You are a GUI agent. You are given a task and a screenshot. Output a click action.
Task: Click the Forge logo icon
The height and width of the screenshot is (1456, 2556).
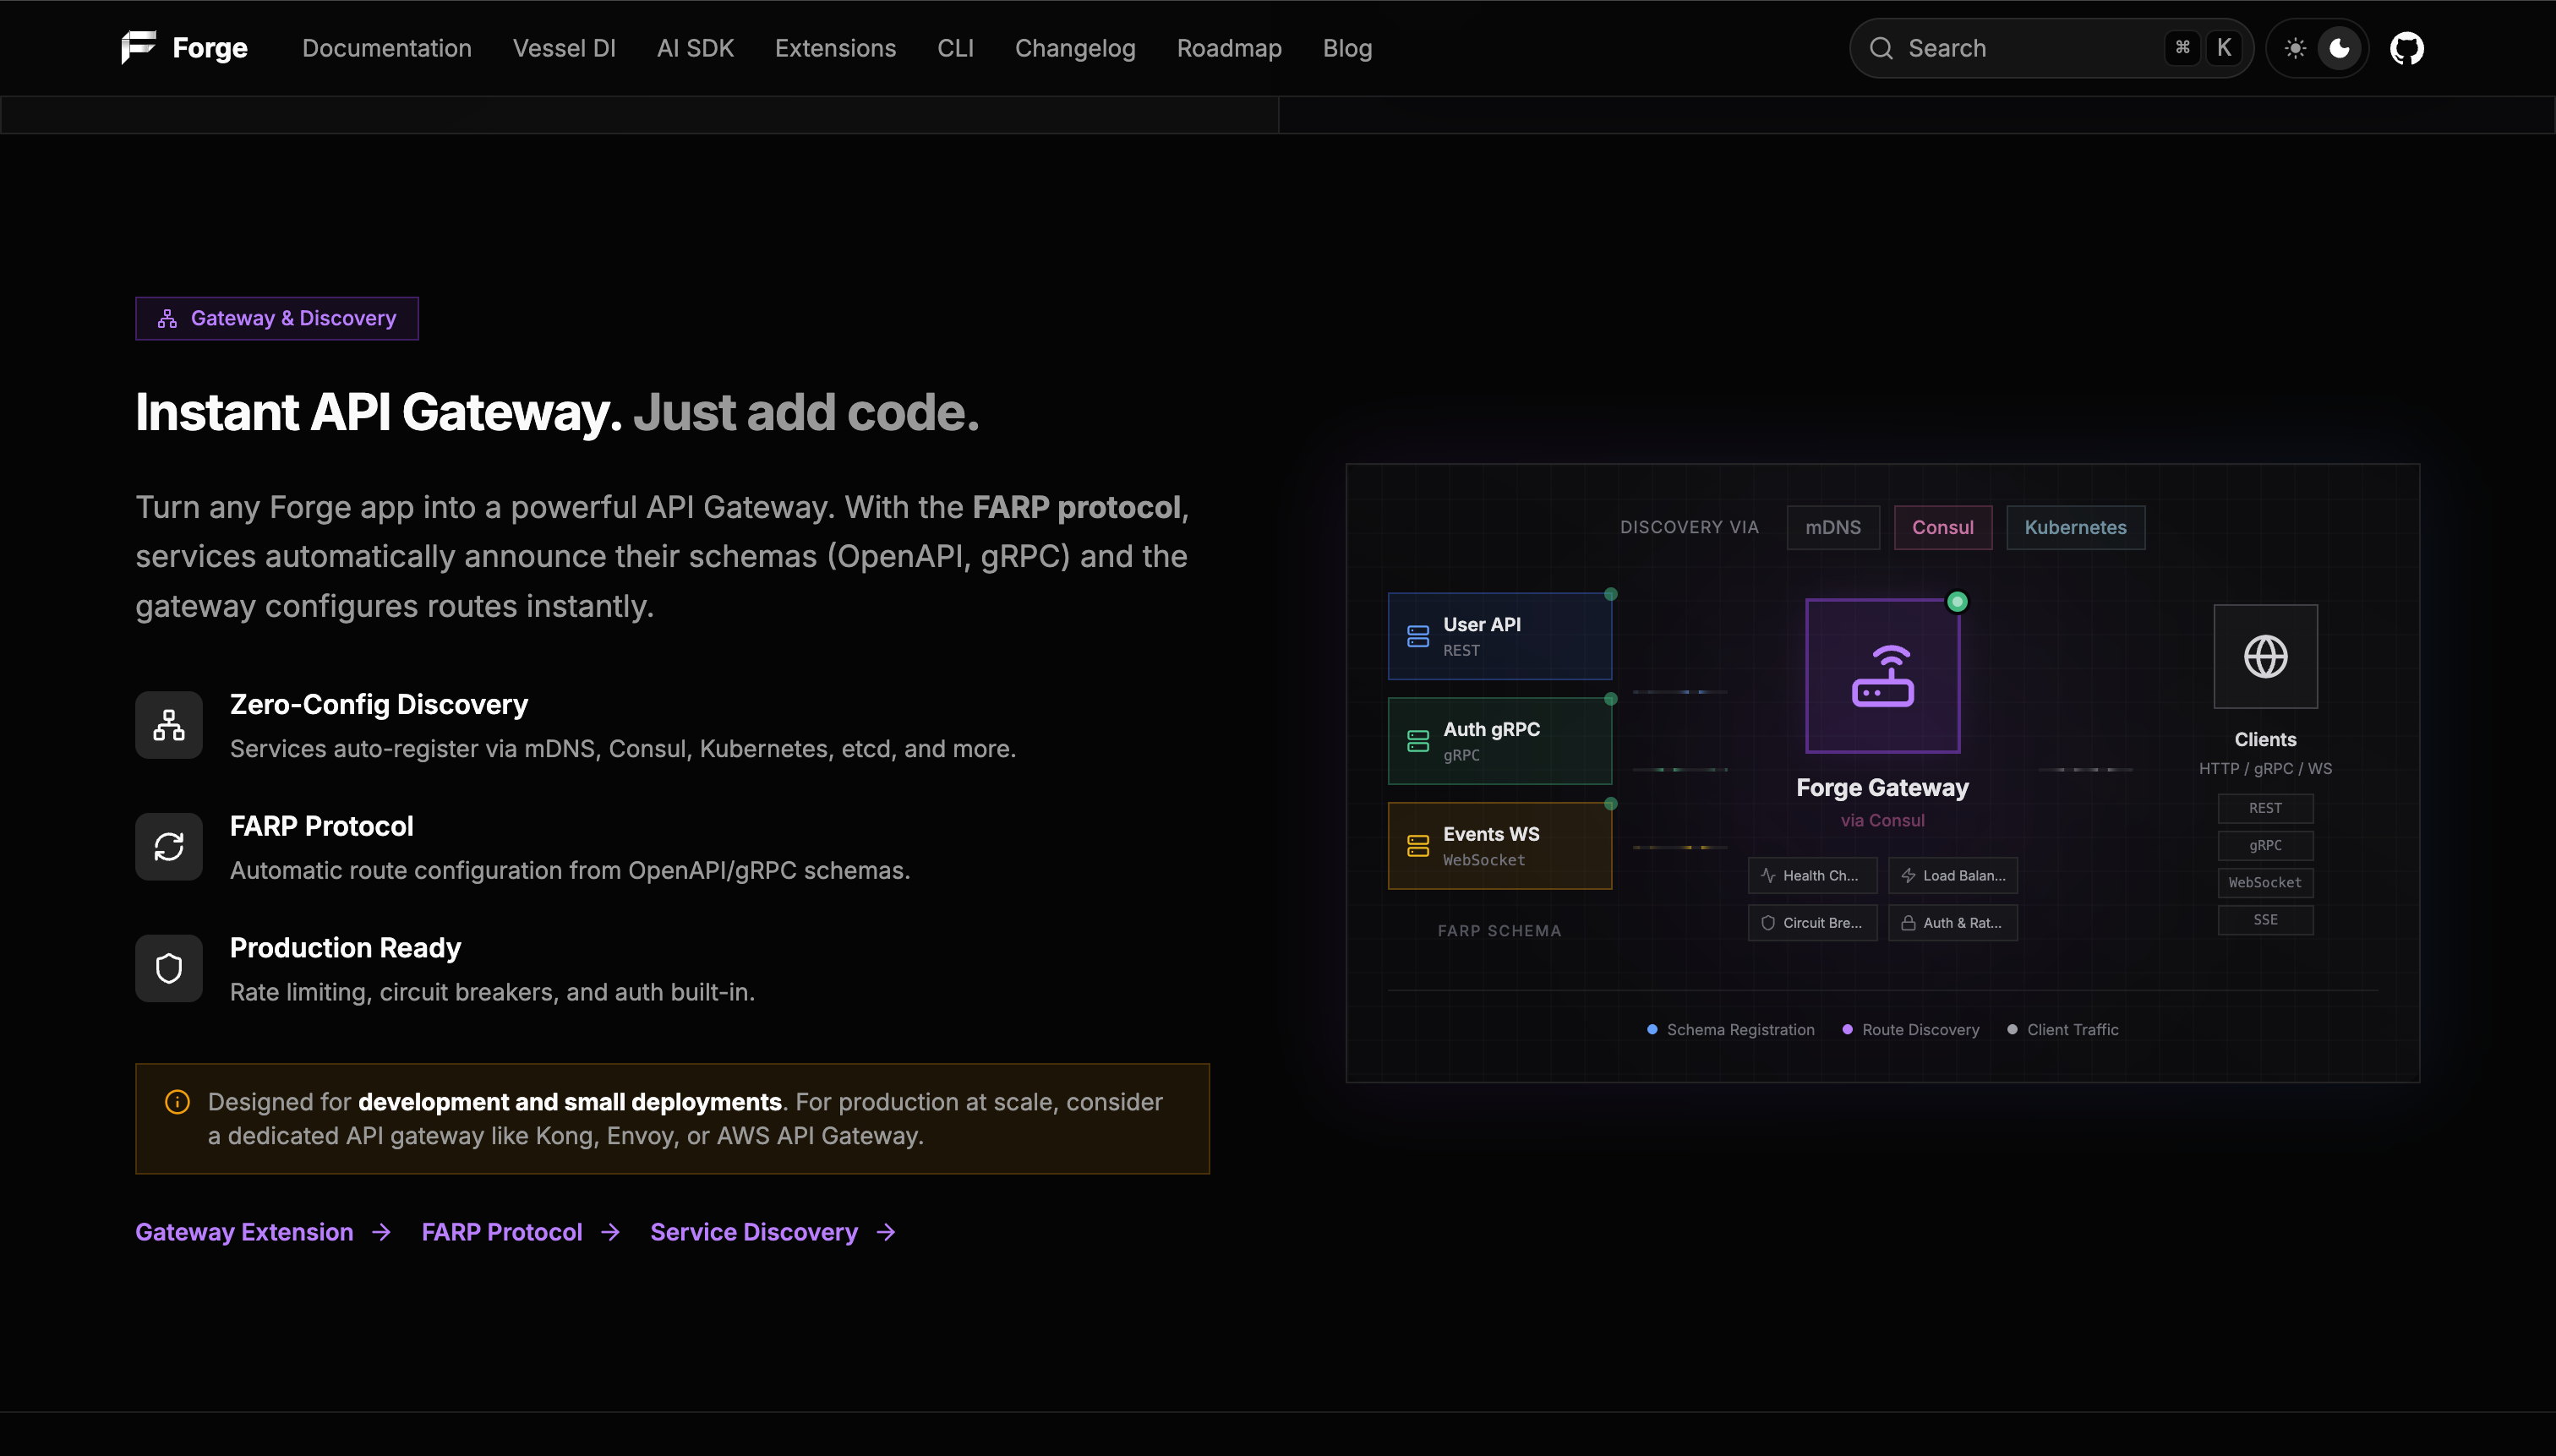tap(137, 47)
